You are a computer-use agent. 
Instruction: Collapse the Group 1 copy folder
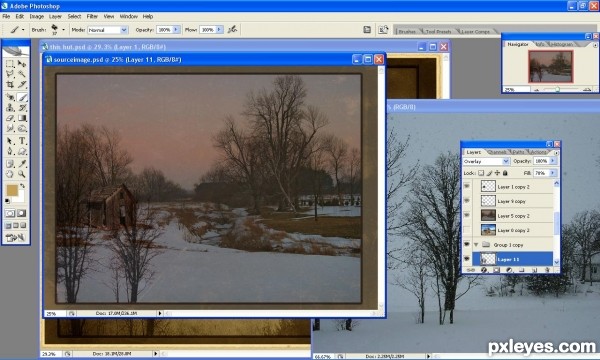[x=476, y=244]
